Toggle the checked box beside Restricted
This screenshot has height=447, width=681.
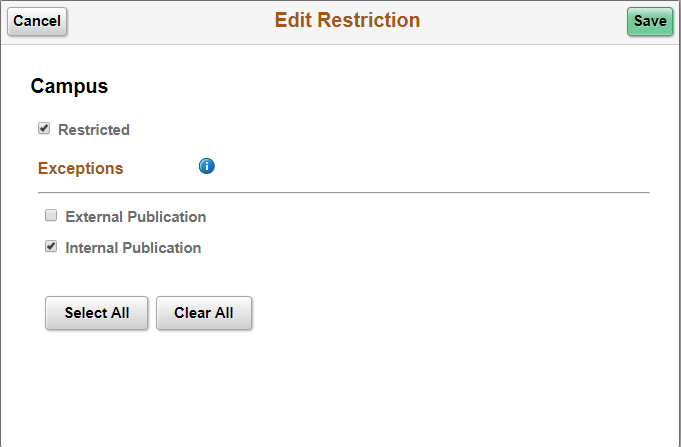(x=44, y=129)
